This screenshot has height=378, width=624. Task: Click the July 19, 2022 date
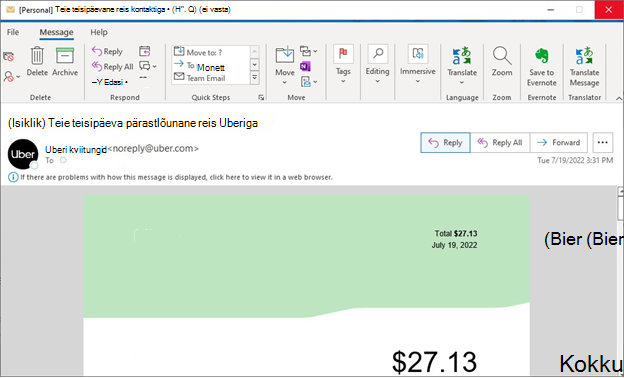(x=454, y=245)
